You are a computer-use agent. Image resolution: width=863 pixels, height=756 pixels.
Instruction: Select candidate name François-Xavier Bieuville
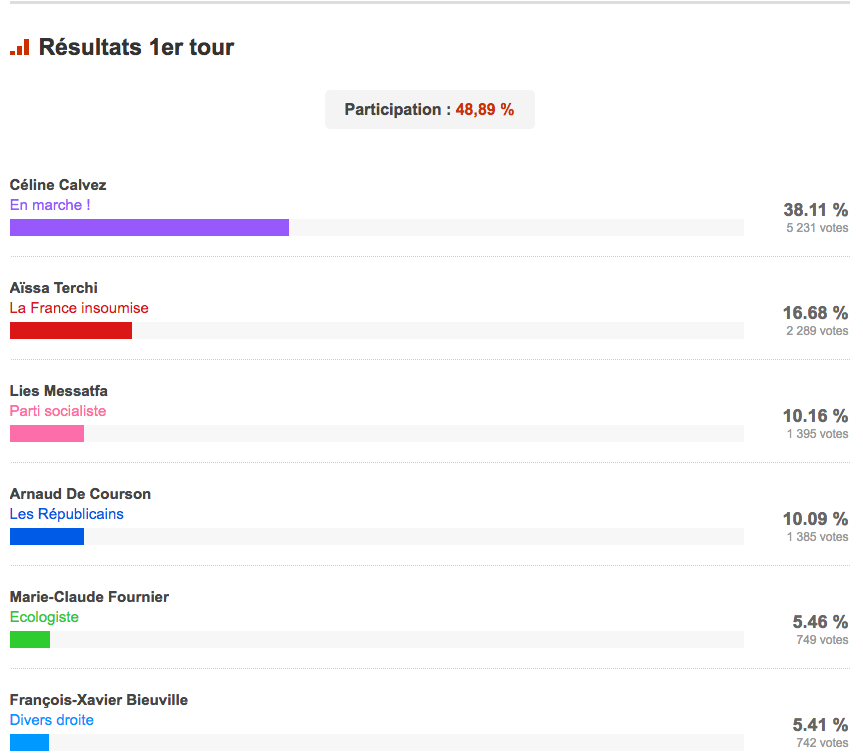coord(99,699)
